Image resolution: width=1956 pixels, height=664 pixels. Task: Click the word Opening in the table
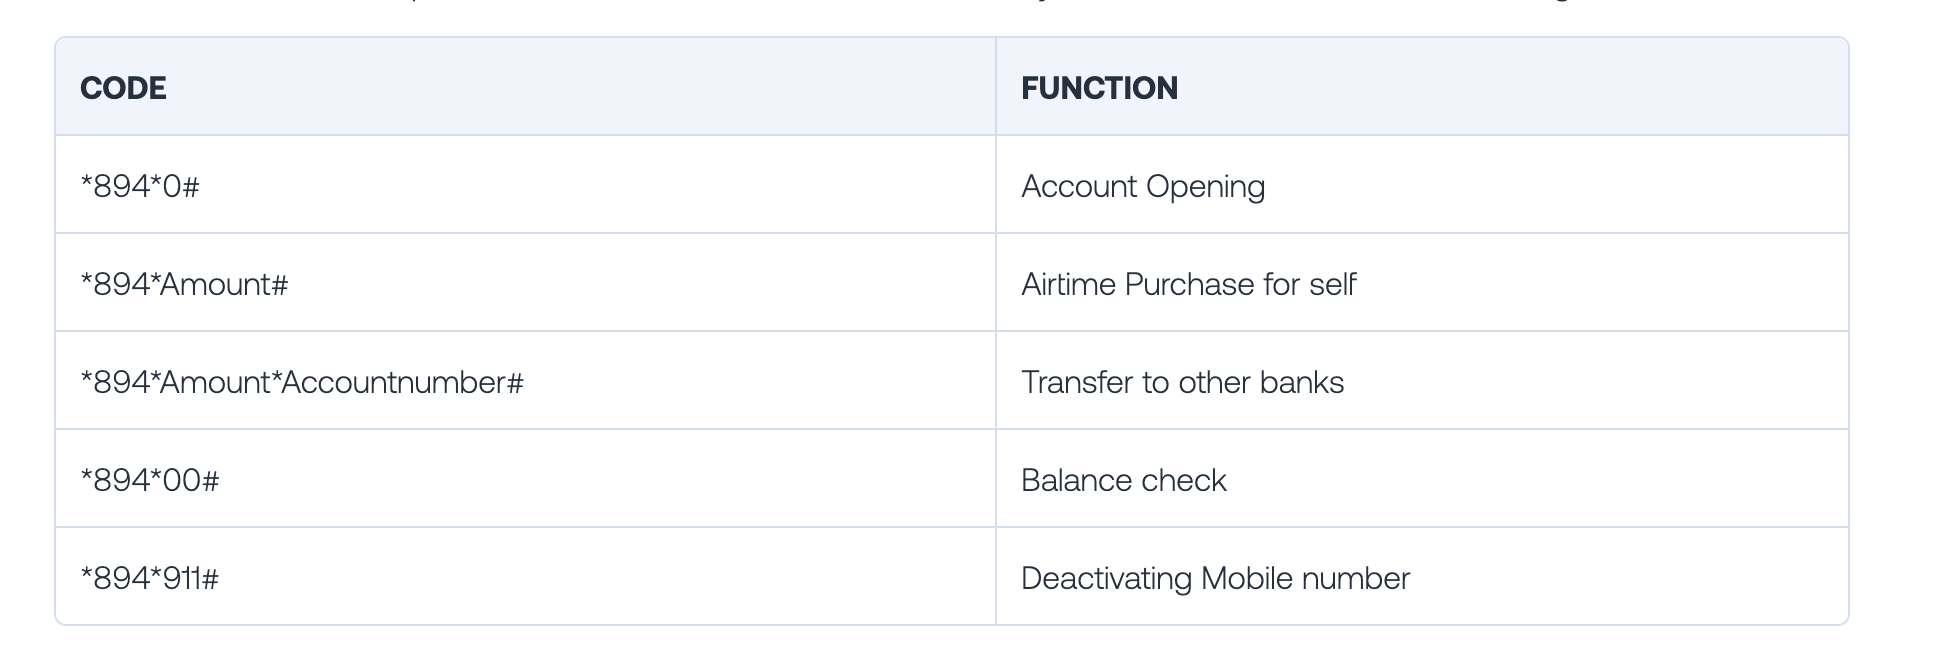[x=1205, y=186]
